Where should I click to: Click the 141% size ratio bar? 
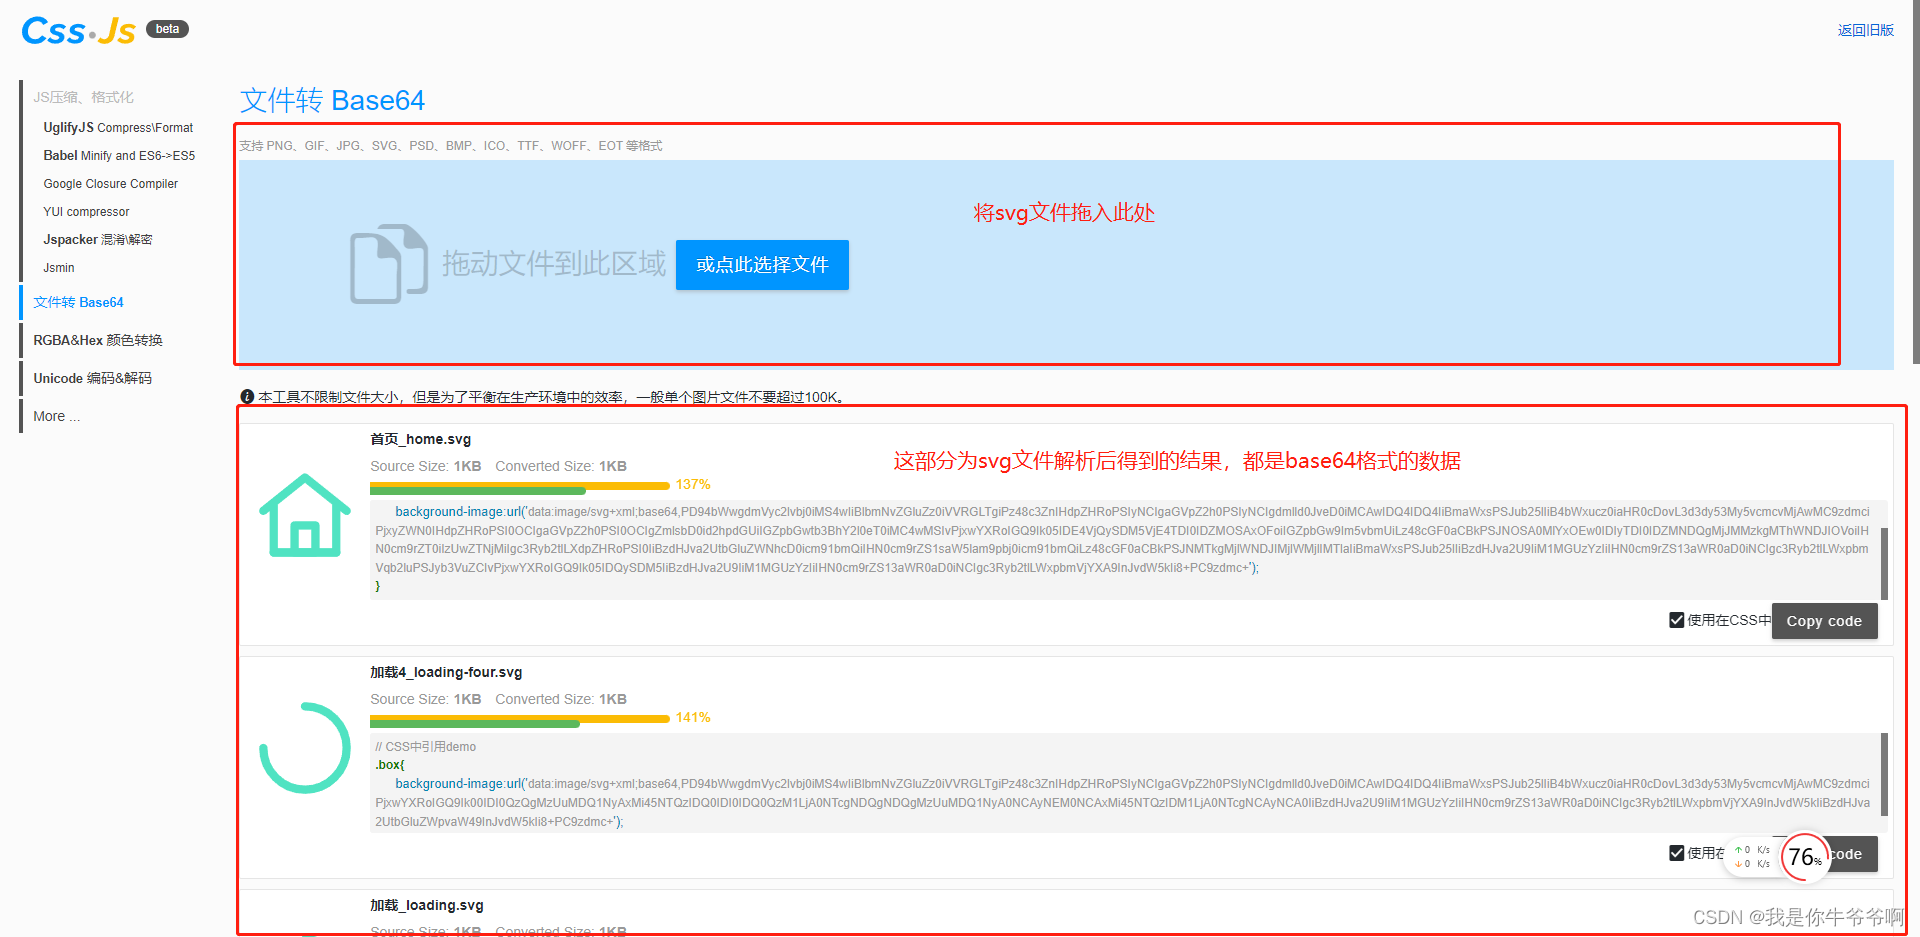click(520, 721)
